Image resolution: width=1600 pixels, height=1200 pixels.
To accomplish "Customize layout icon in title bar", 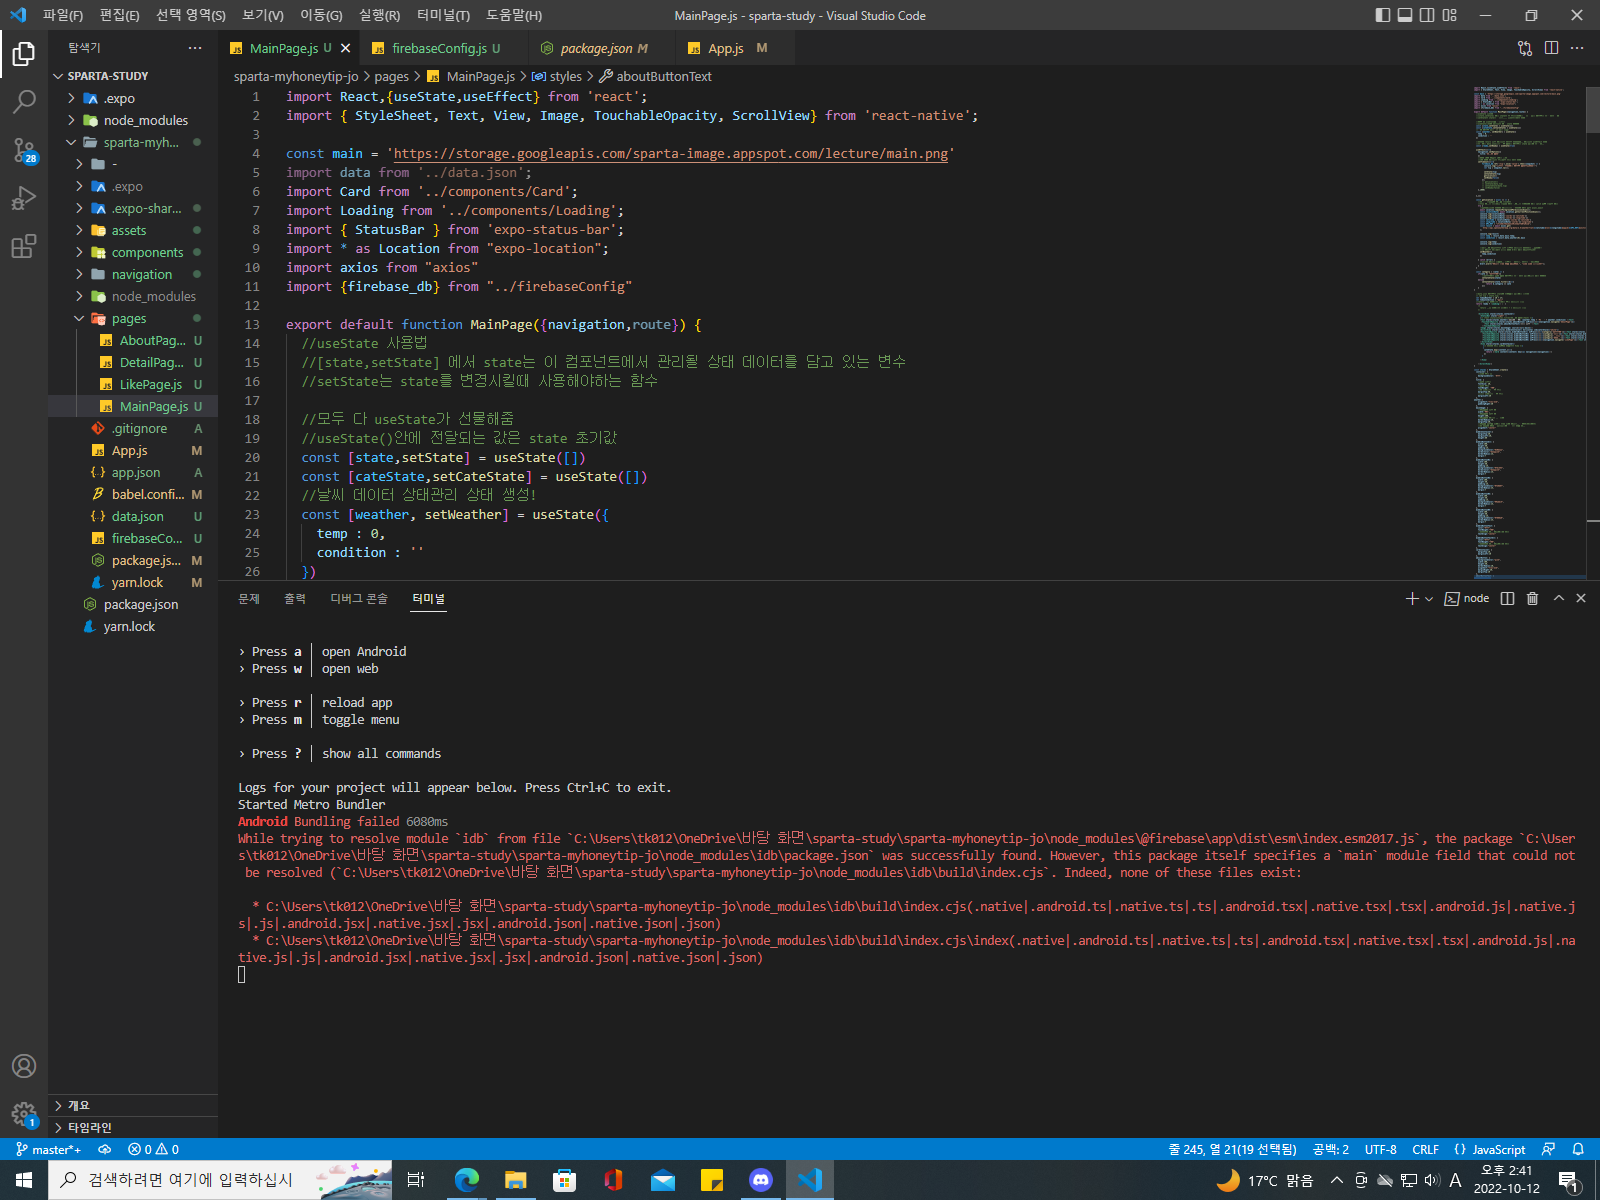I will coord(1450,15).
